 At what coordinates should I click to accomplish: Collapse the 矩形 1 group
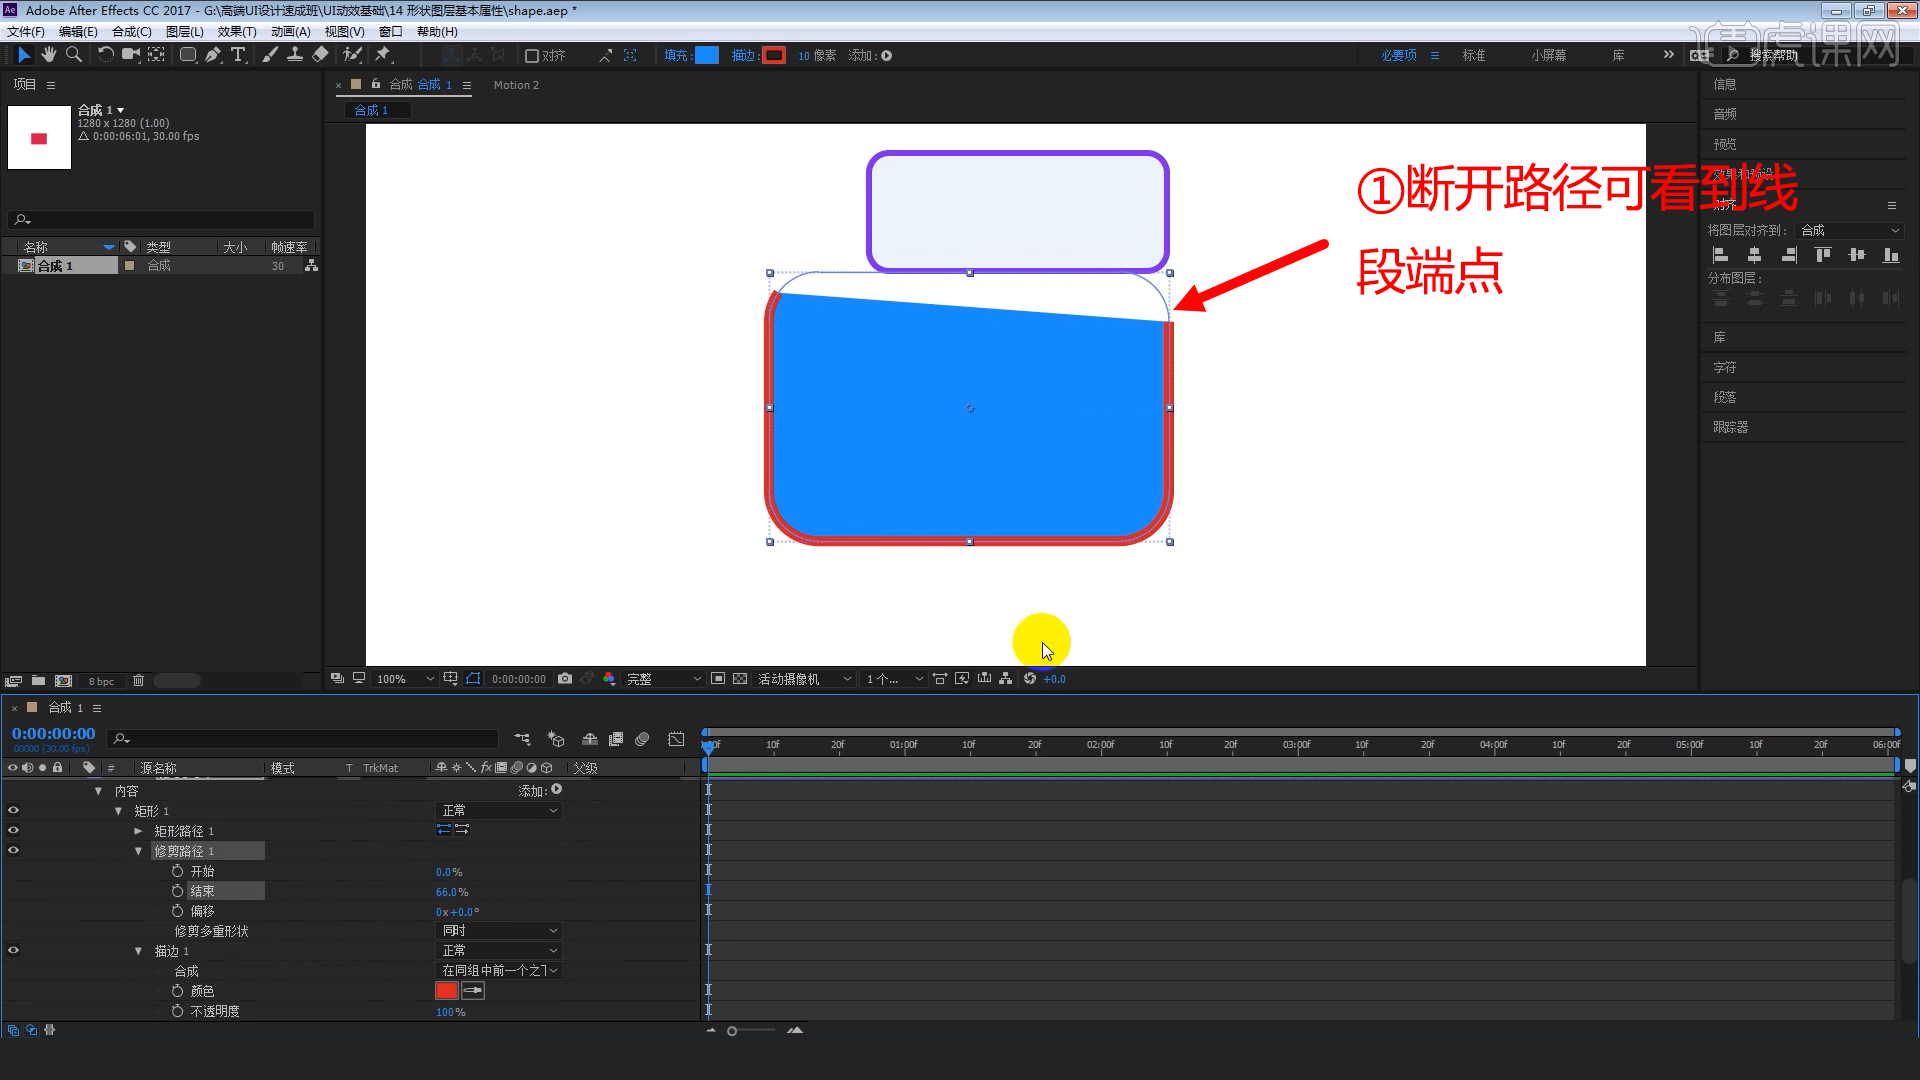tap(118, 811)
